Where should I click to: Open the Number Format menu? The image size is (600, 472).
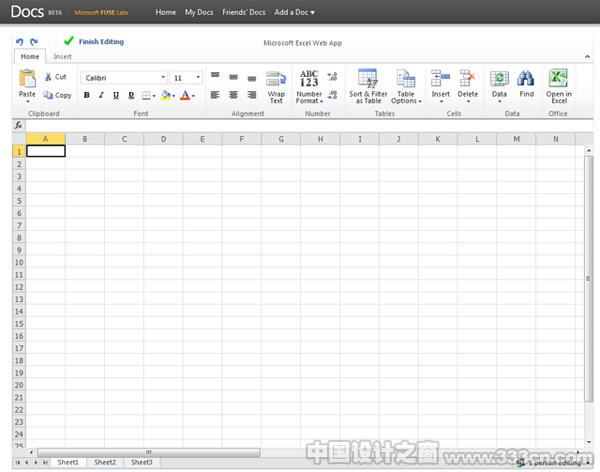(x=309, y=87)
